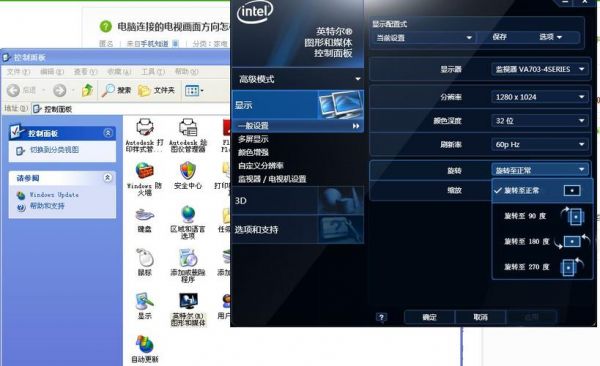Image resolution: width=600 pixels, height=366 pixels.
Task: Open the Autodesk plot style manager icon
Action: point(145,135)
